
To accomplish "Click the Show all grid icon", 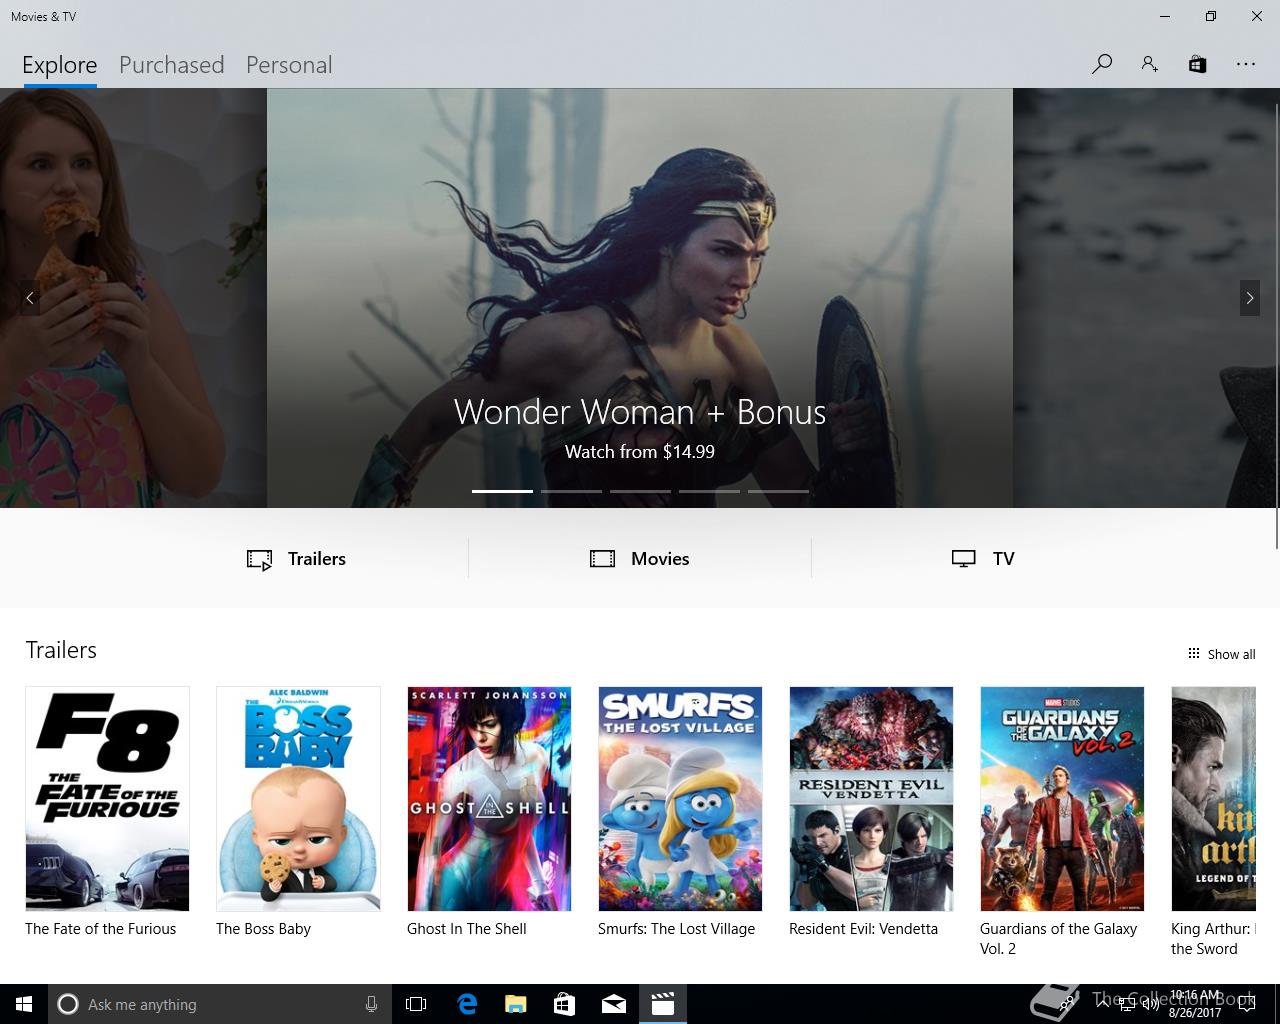I will [1193, 654].
